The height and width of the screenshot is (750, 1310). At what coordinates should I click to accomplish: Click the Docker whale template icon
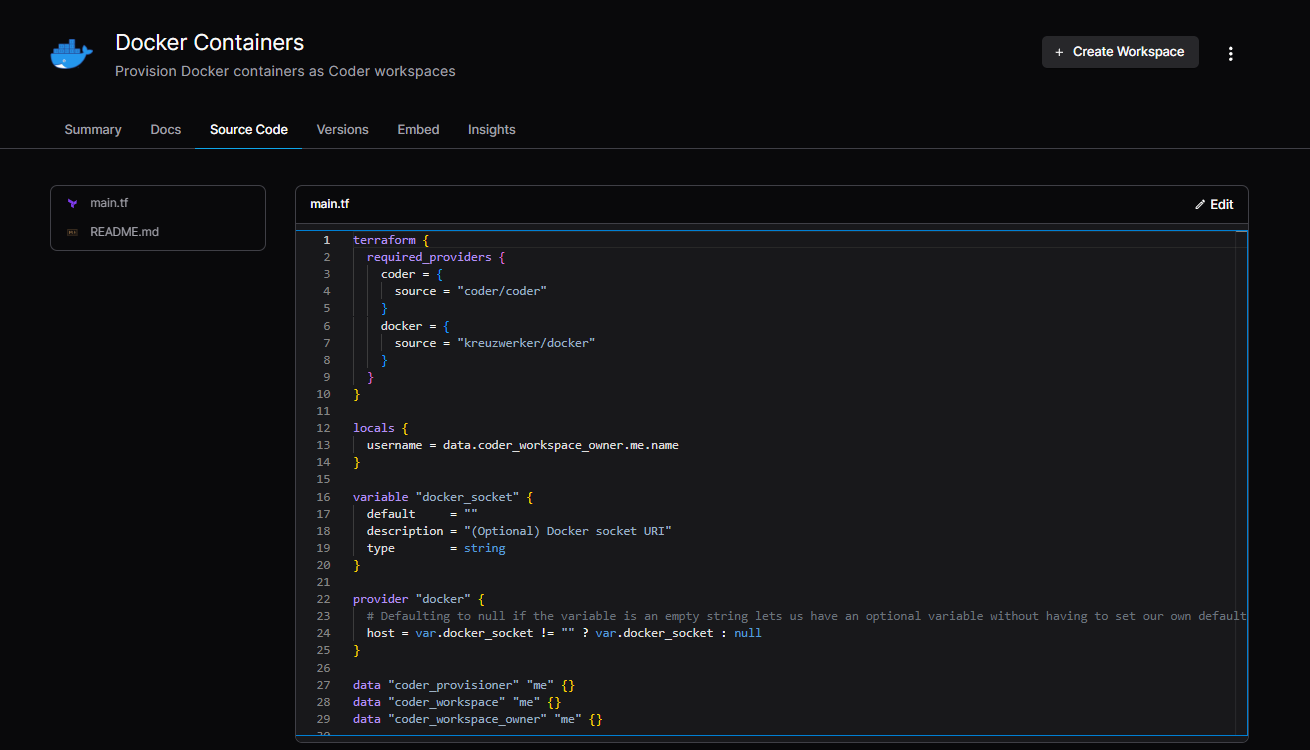pyautogui.click(x=71, y=55)
